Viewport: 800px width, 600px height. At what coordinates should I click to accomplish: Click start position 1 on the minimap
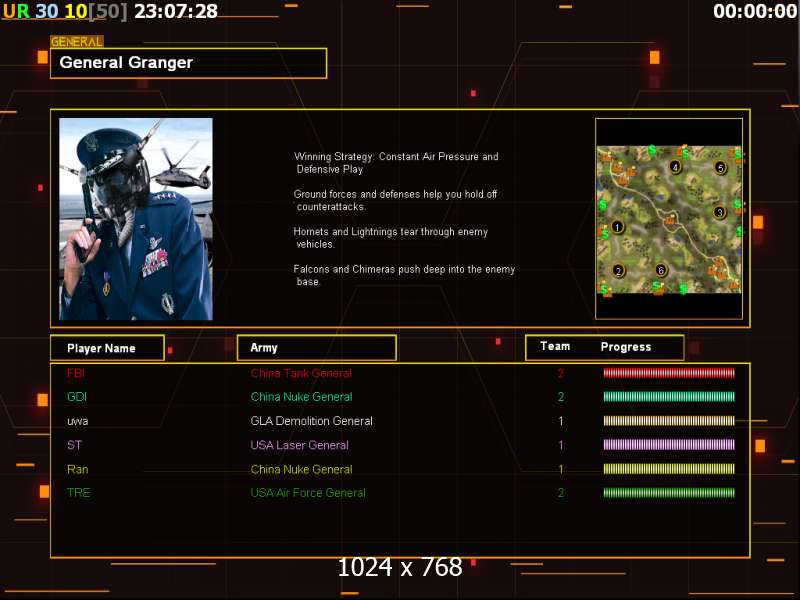coord(617,227)
